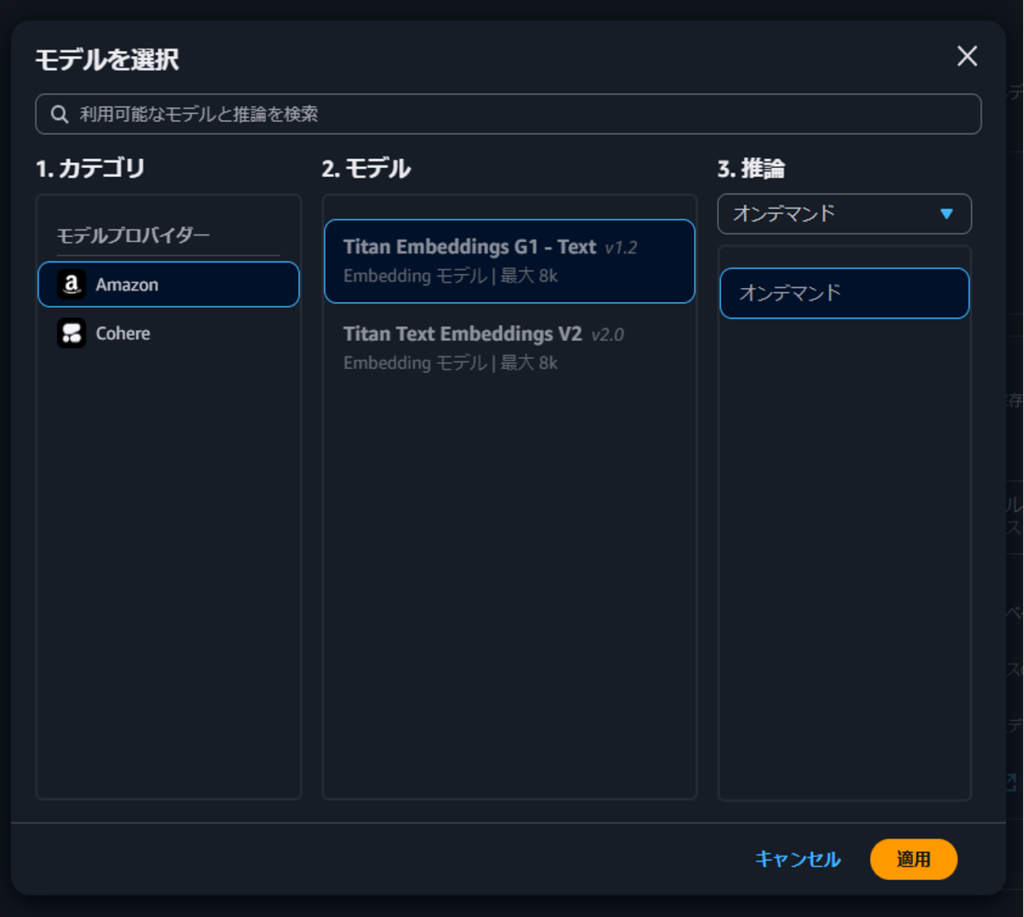This screenshot has width=1024, height=917.
Task: Select the Amazon provider label
Action: [127, 285]
